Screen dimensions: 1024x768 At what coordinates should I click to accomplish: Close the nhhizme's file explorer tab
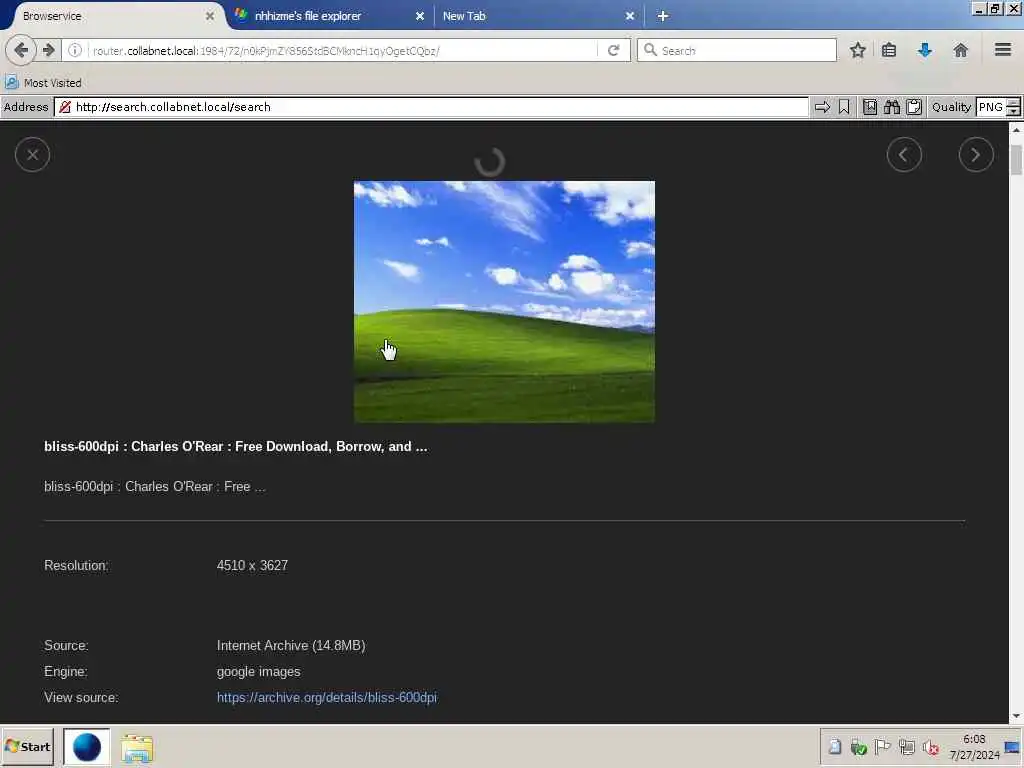coord(420,16)
